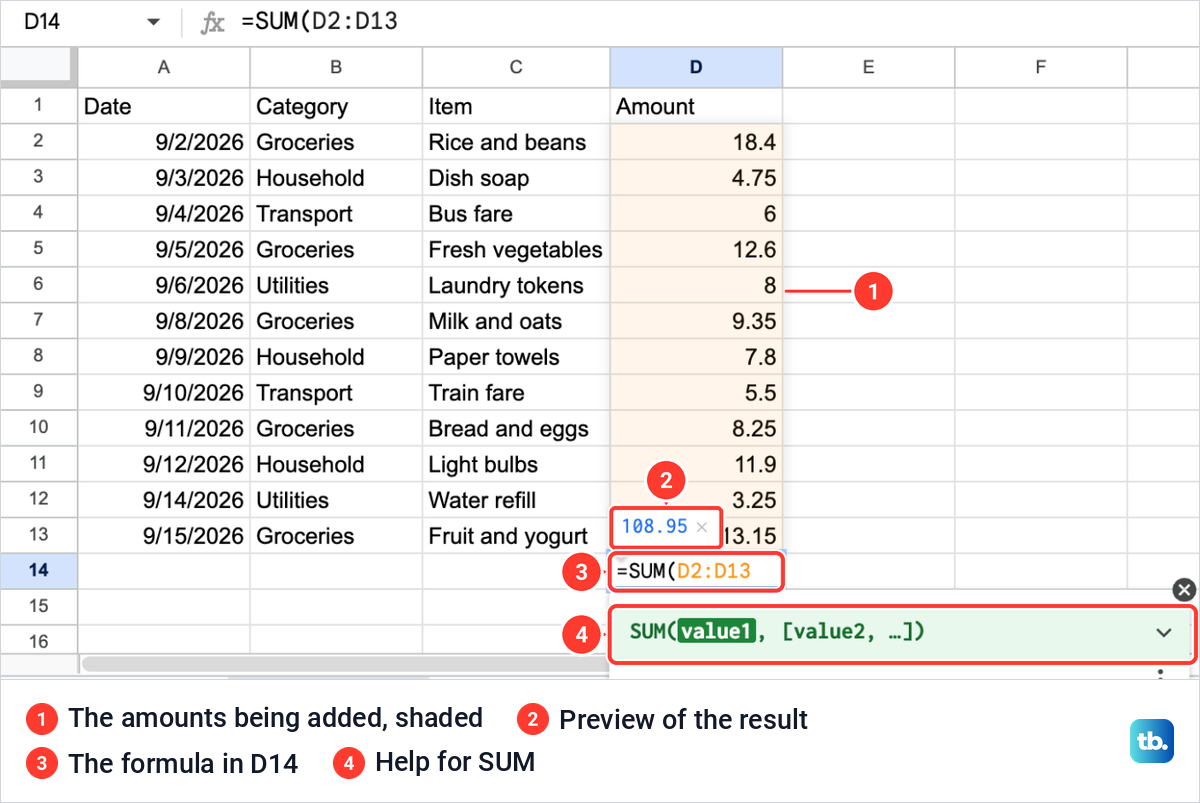
Task: Select column A header
Action: tap(164, 67)
